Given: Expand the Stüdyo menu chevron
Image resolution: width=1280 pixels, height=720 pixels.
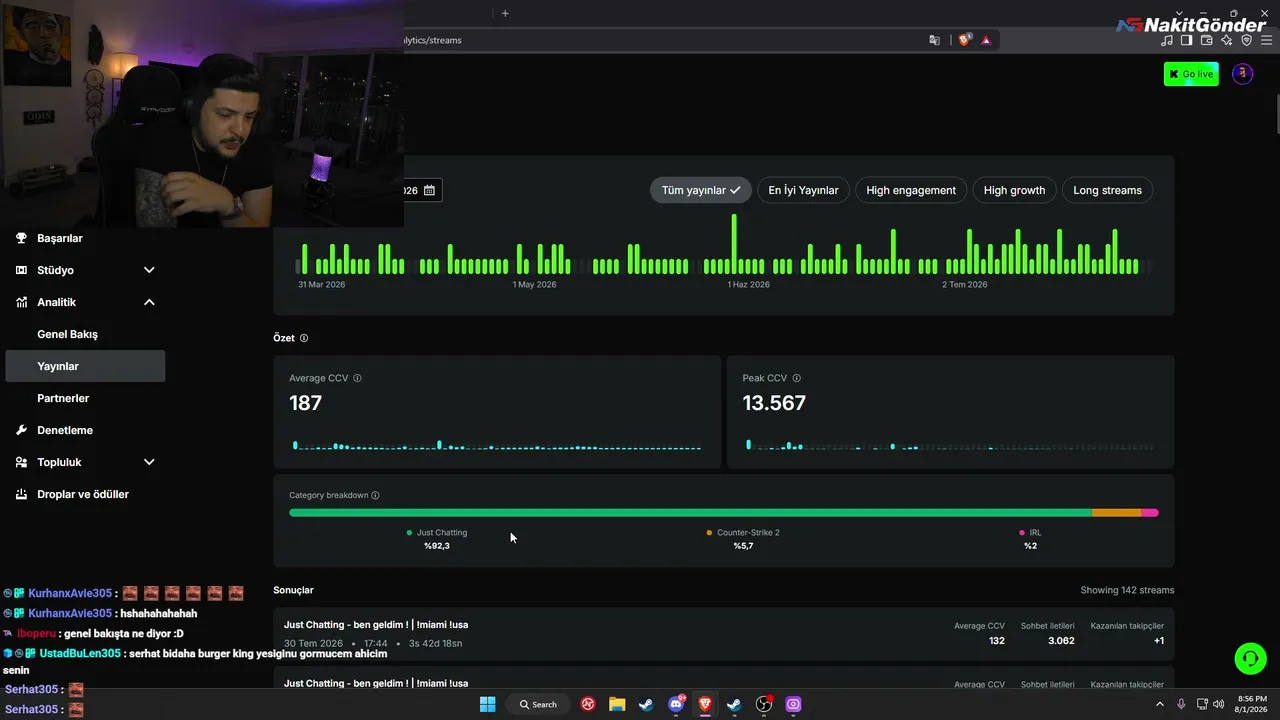Looking at the screenshot, I should coord(149,270).
